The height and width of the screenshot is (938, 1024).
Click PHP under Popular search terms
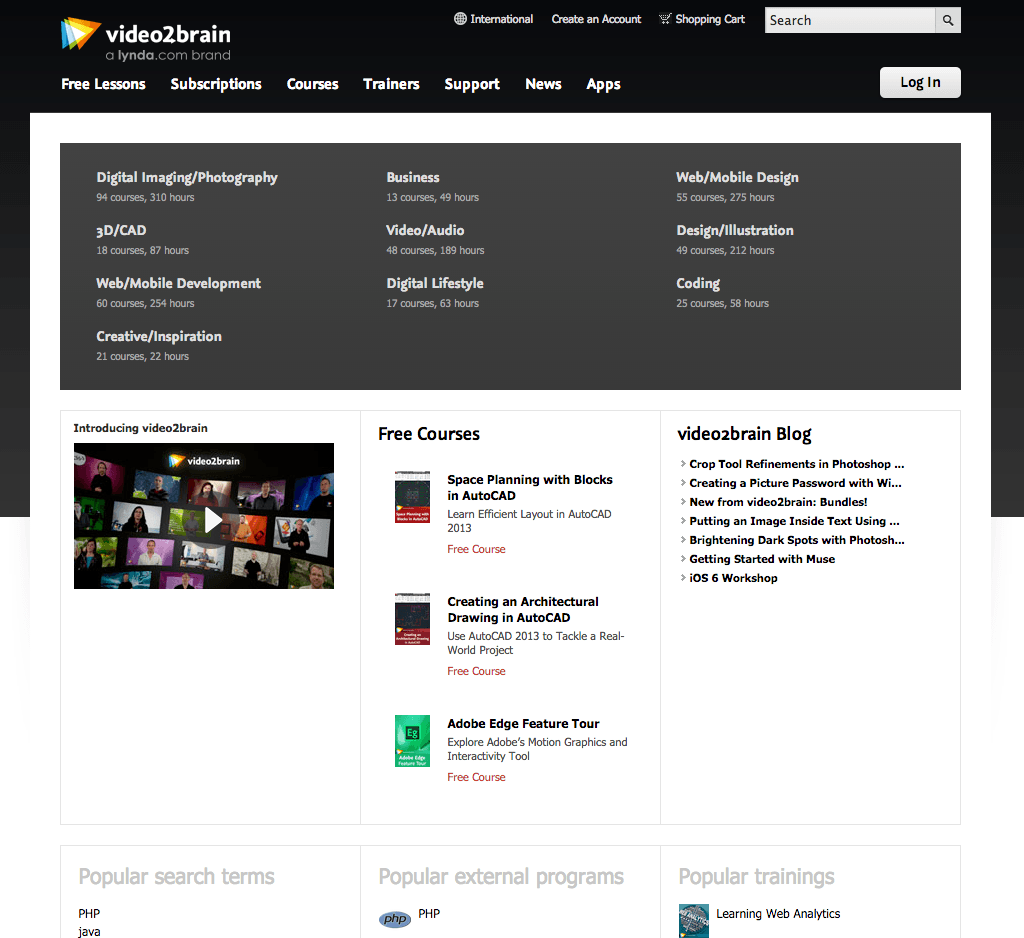[x=89, y=914]
